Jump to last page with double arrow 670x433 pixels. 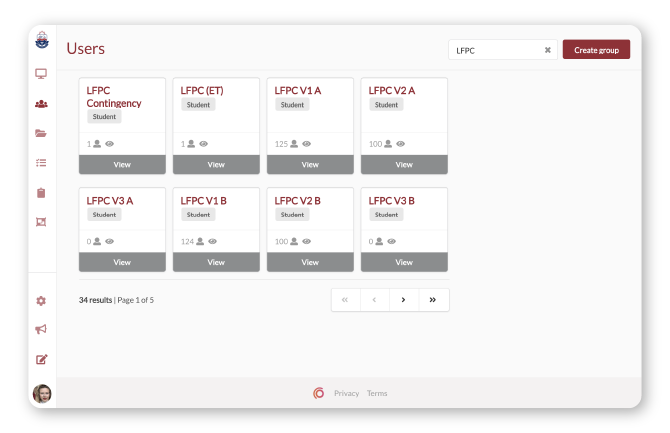click(x=433, y=299)
